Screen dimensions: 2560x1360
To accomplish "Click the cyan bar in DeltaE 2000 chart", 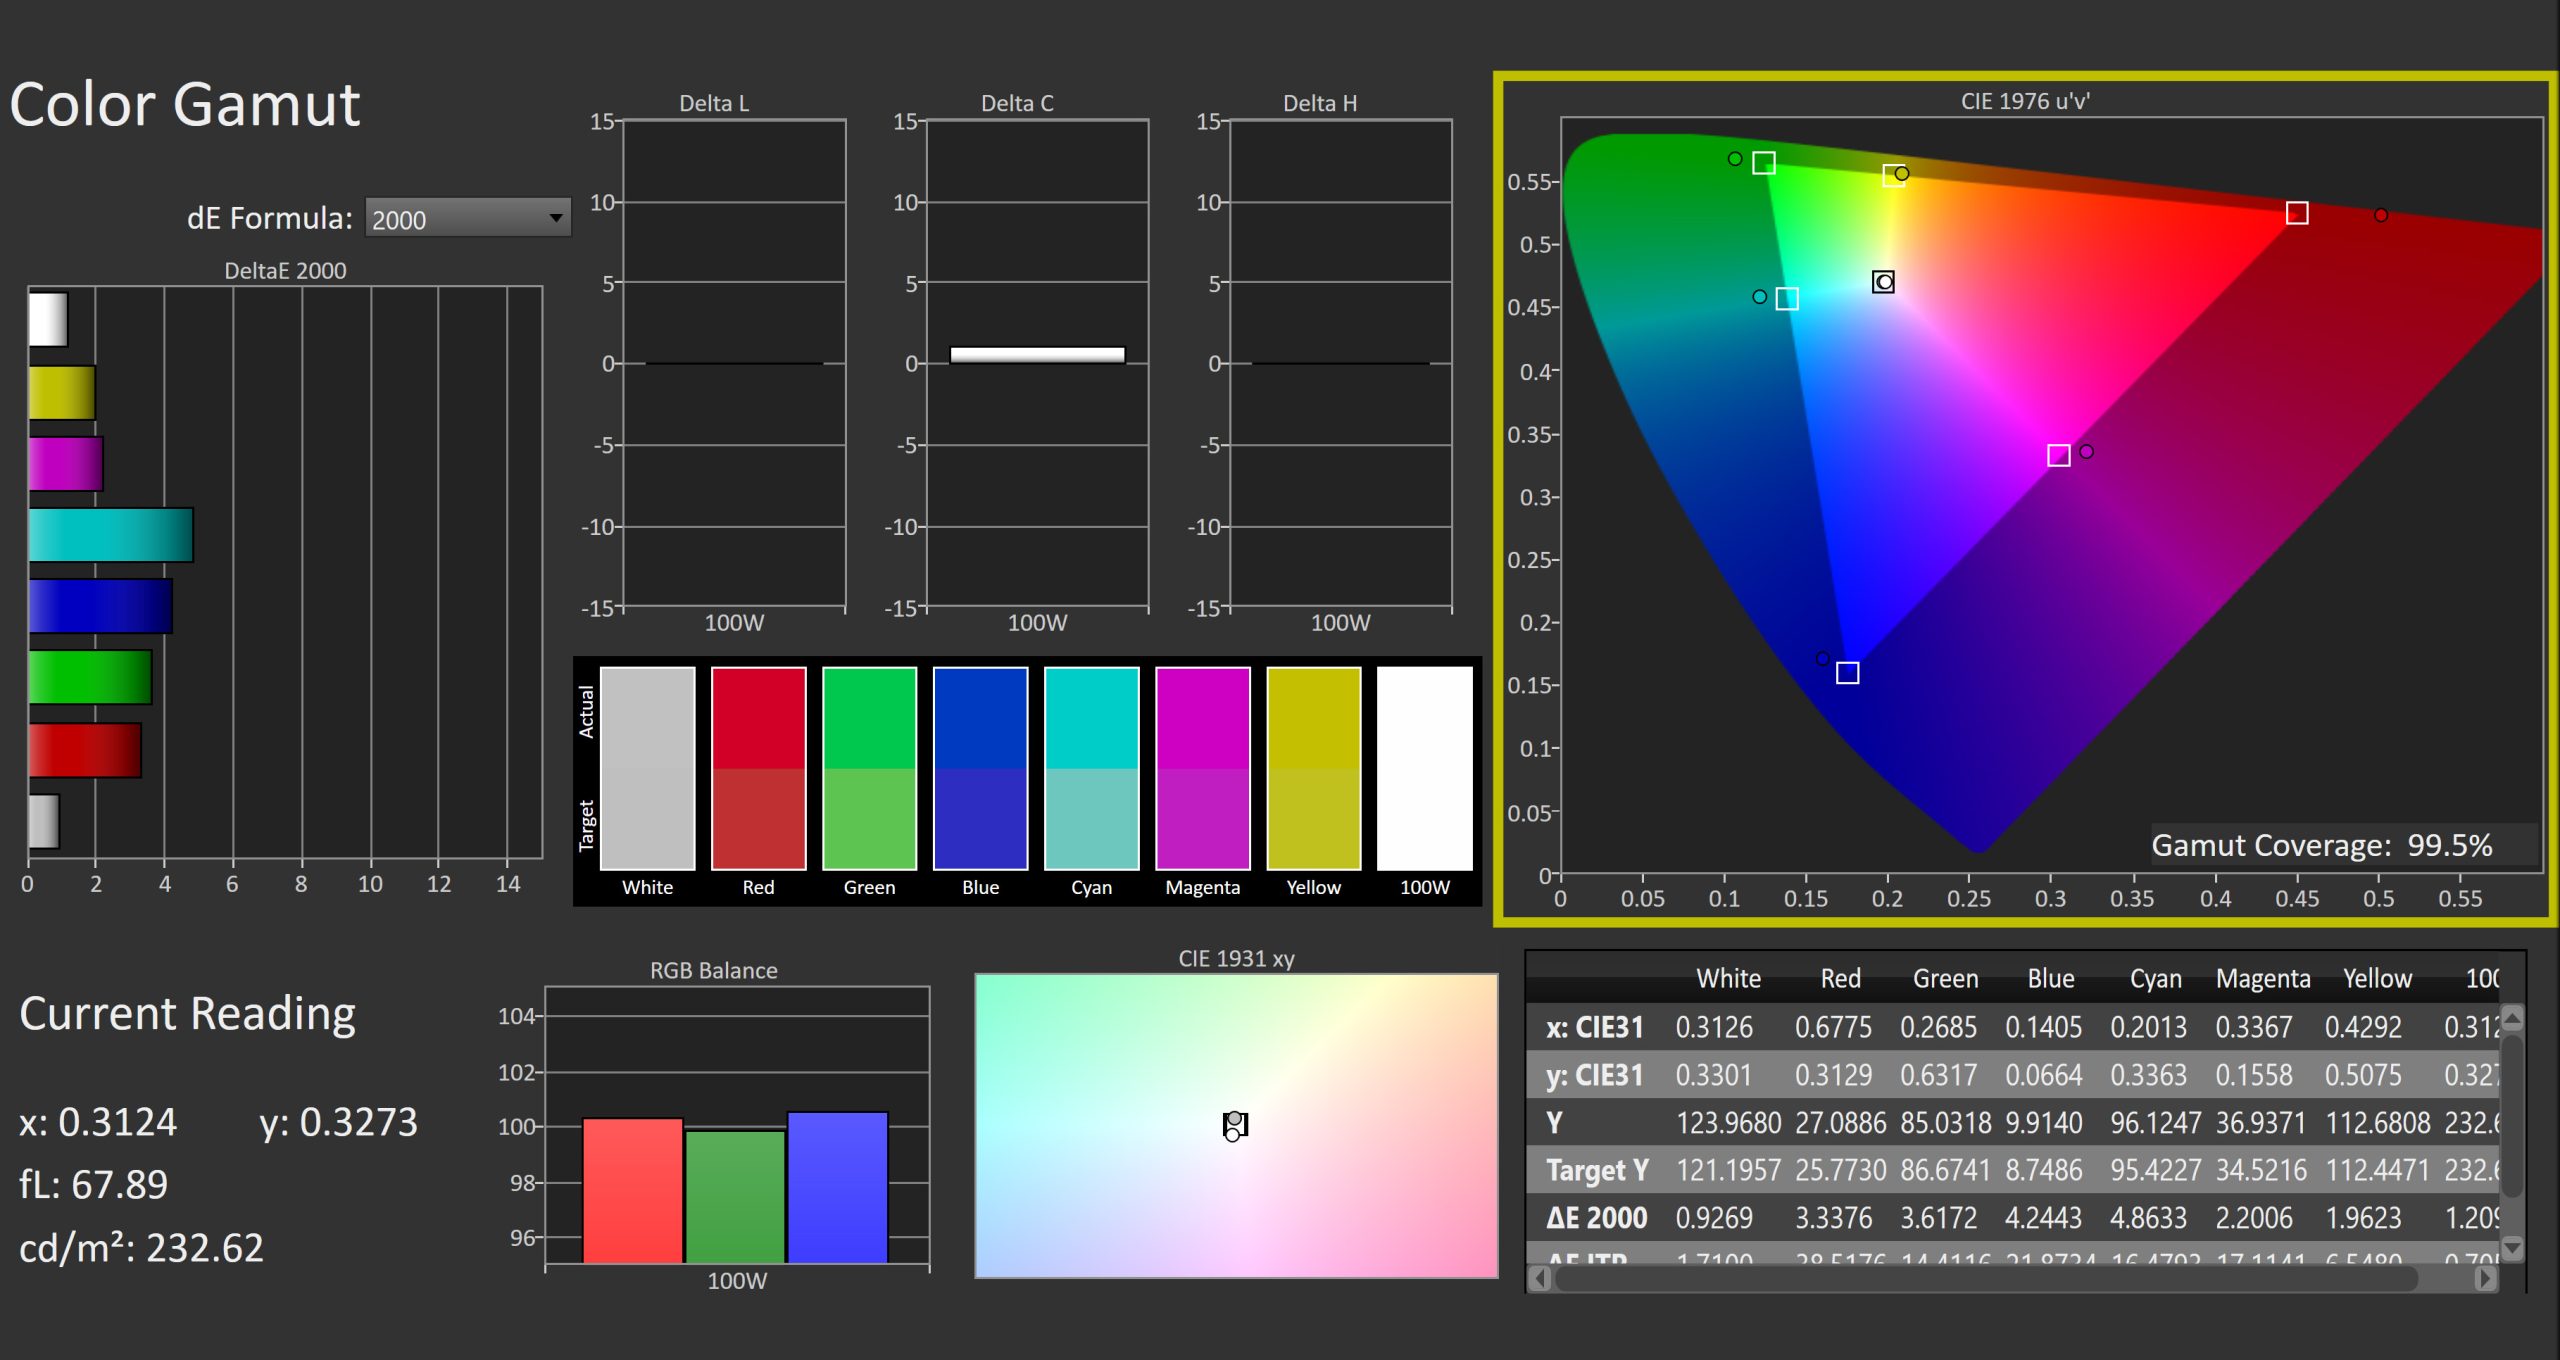I will [x=110, y=535].
